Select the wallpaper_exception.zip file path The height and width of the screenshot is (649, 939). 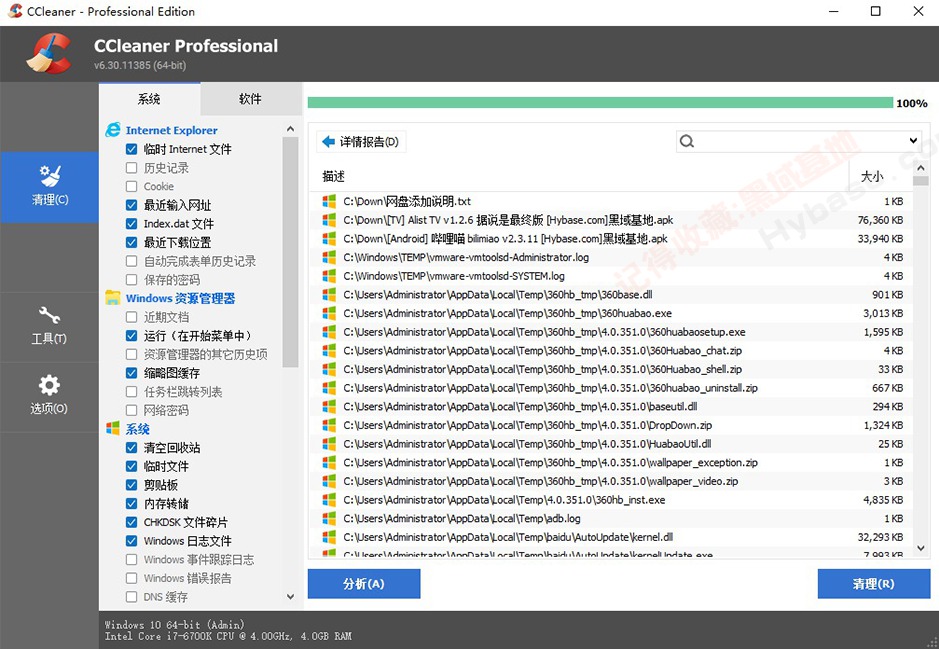pos(550,463)
